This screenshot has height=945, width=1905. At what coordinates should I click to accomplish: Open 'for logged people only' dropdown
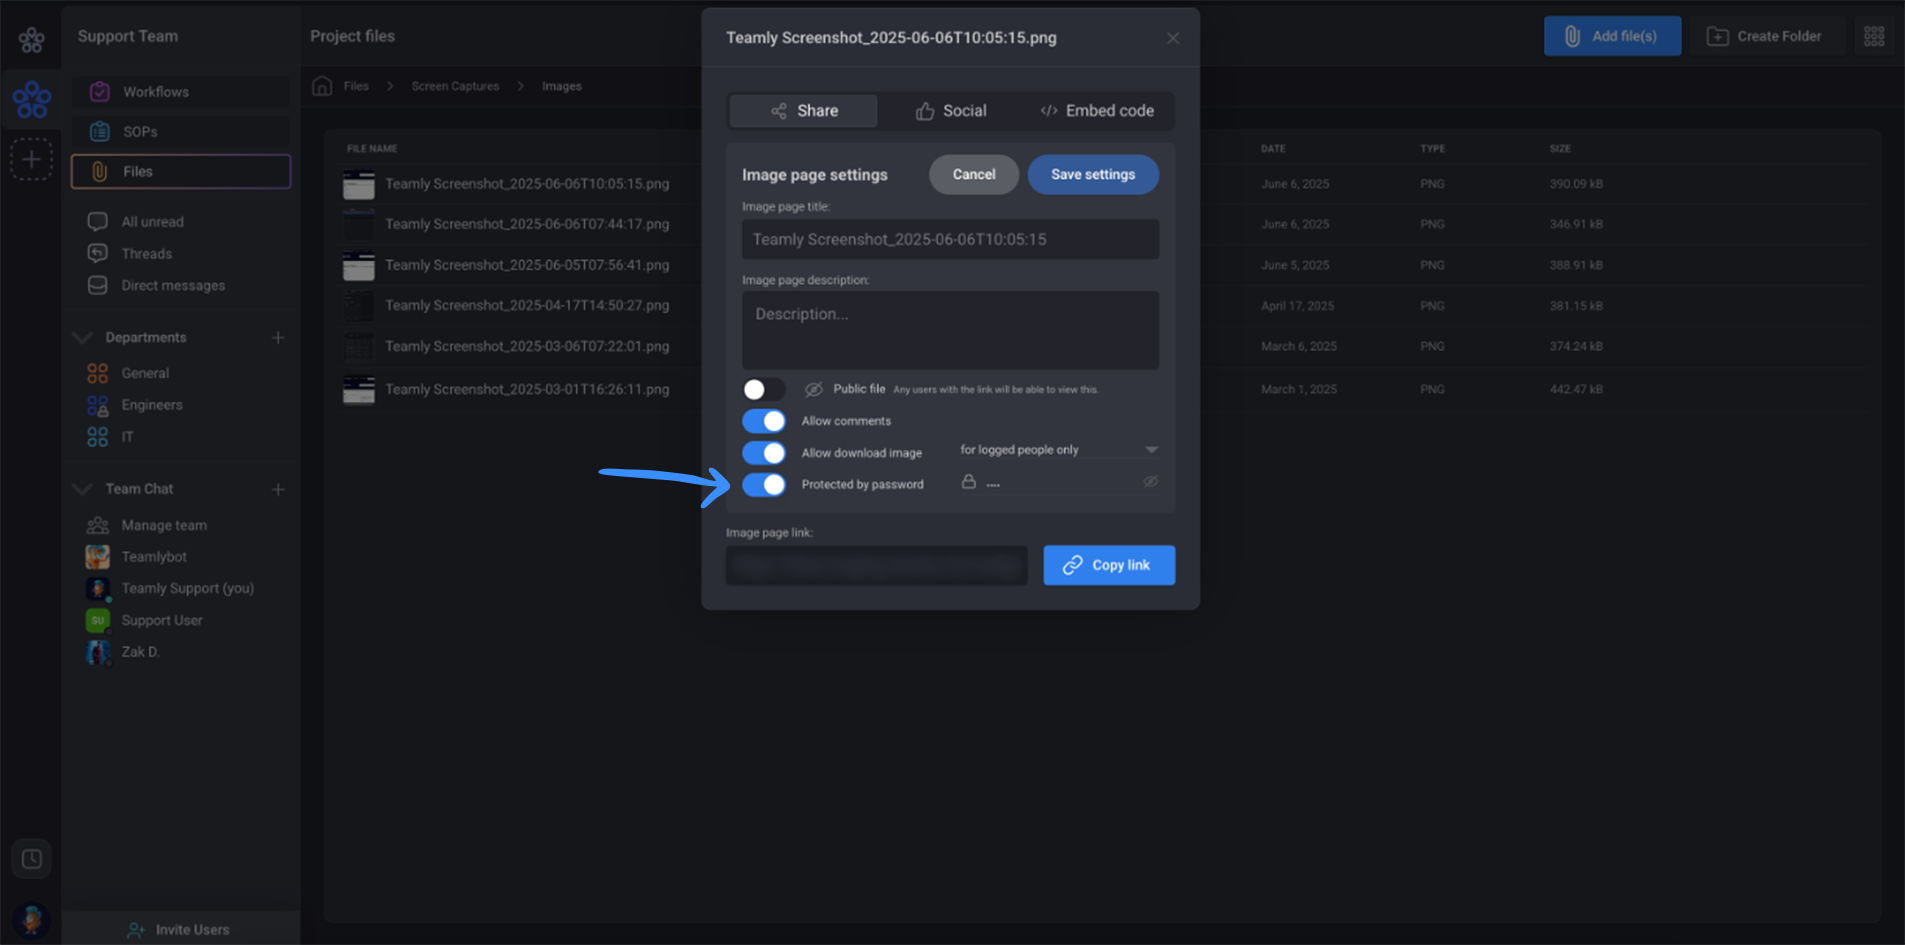coord(1059,450)
